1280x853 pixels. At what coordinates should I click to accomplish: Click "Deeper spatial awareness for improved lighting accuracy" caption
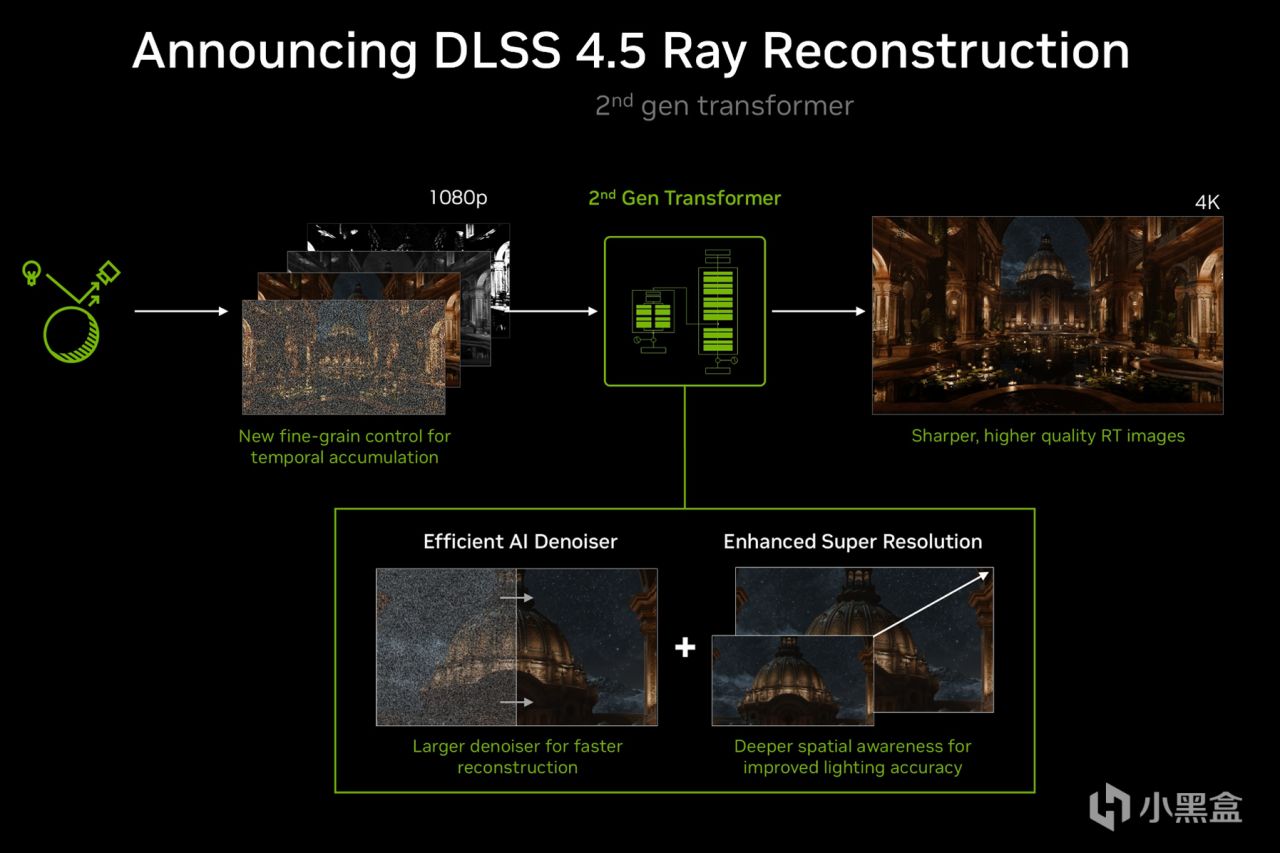pos(853,757)
